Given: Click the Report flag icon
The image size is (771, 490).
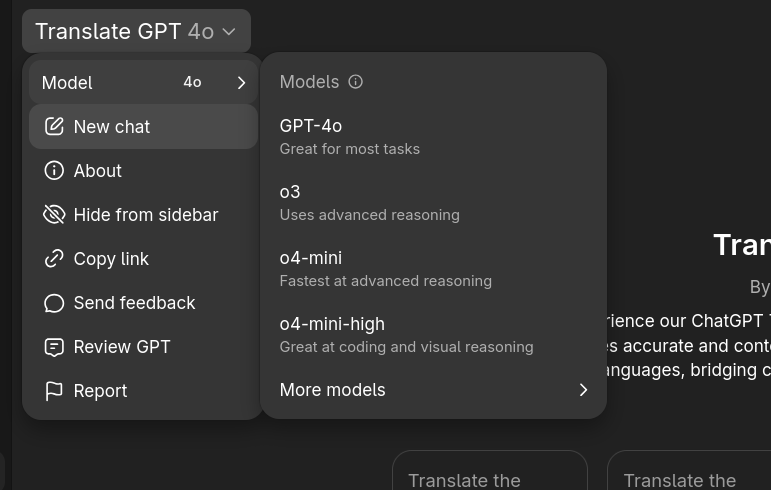Looking at the screenshot, I should (54, 391).
